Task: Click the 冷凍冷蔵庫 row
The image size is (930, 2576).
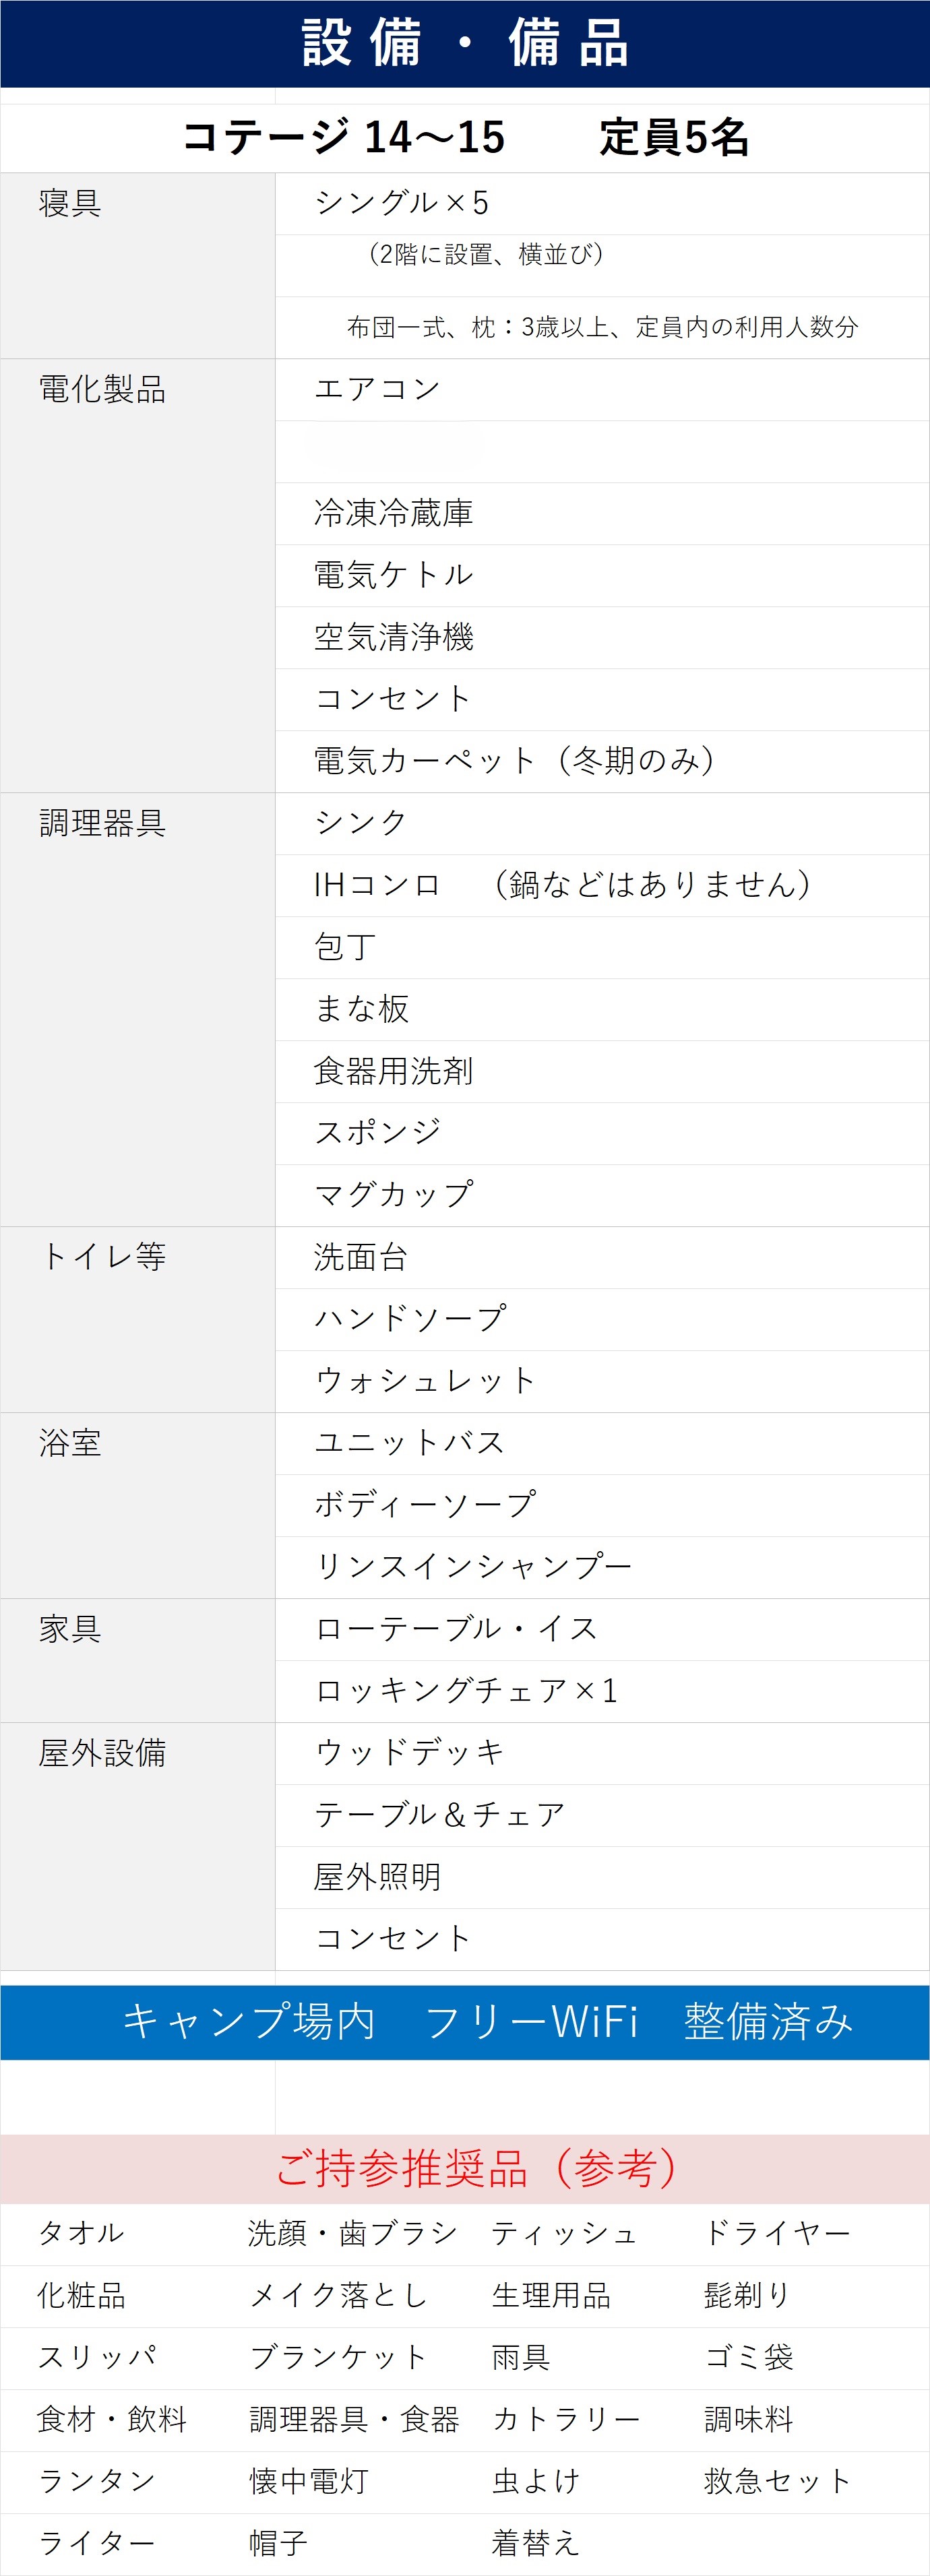Action: tap(602, 514)
